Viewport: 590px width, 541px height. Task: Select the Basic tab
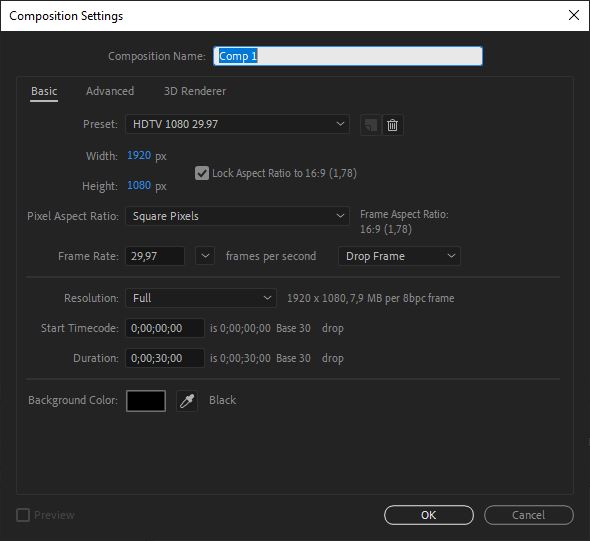44,91
